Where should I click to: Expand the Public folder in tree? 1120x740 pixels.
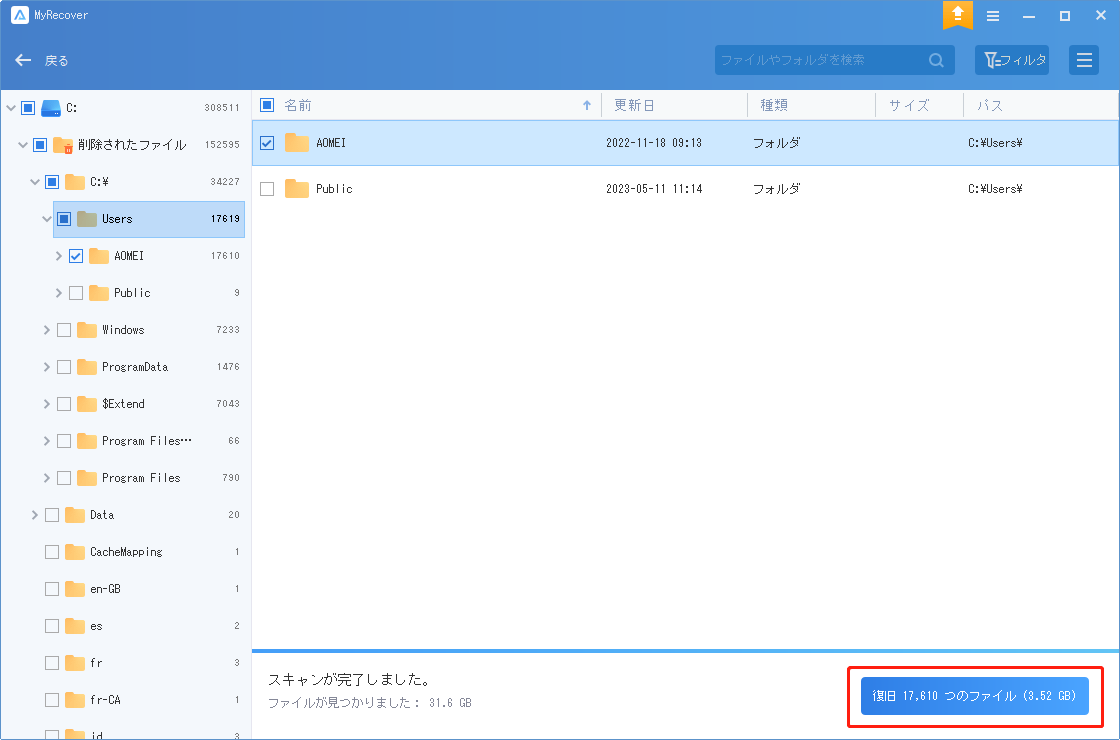[x=59, y=293]
